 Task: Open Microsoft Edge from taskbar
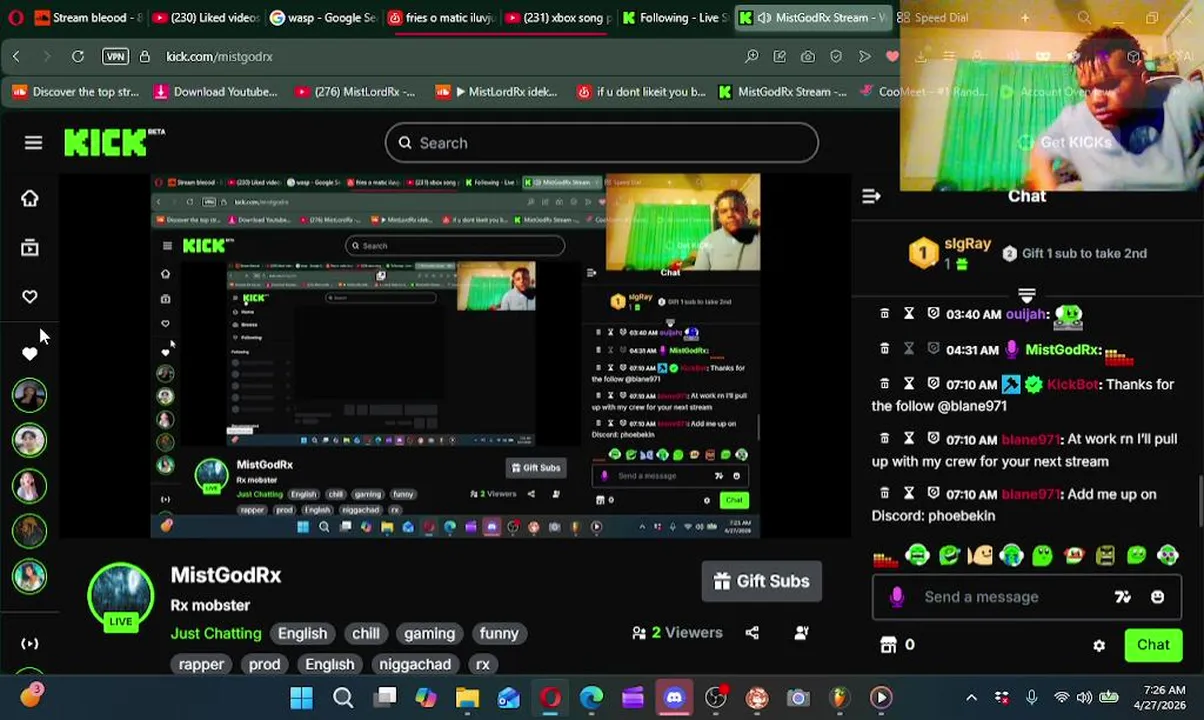[x=591, y=697]
